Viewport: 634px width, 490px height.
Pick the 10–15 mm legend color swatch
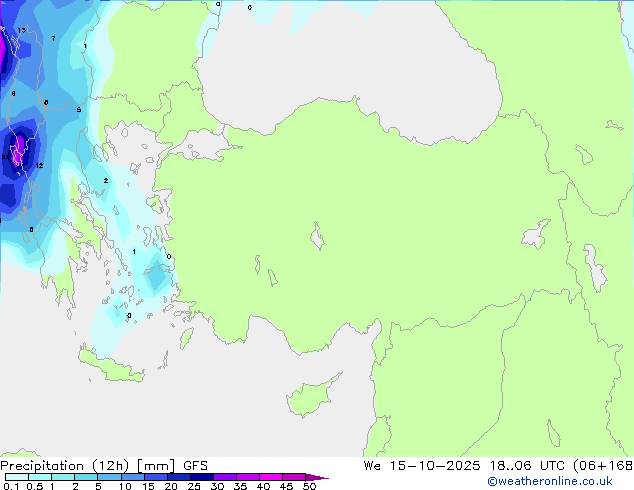tap(132, 477)
